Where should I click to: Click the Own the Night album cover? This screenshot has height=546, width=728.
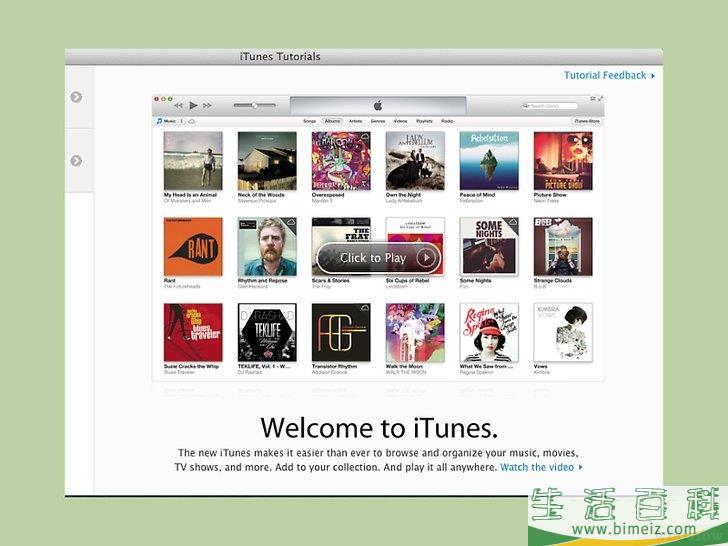click(415, 161)
